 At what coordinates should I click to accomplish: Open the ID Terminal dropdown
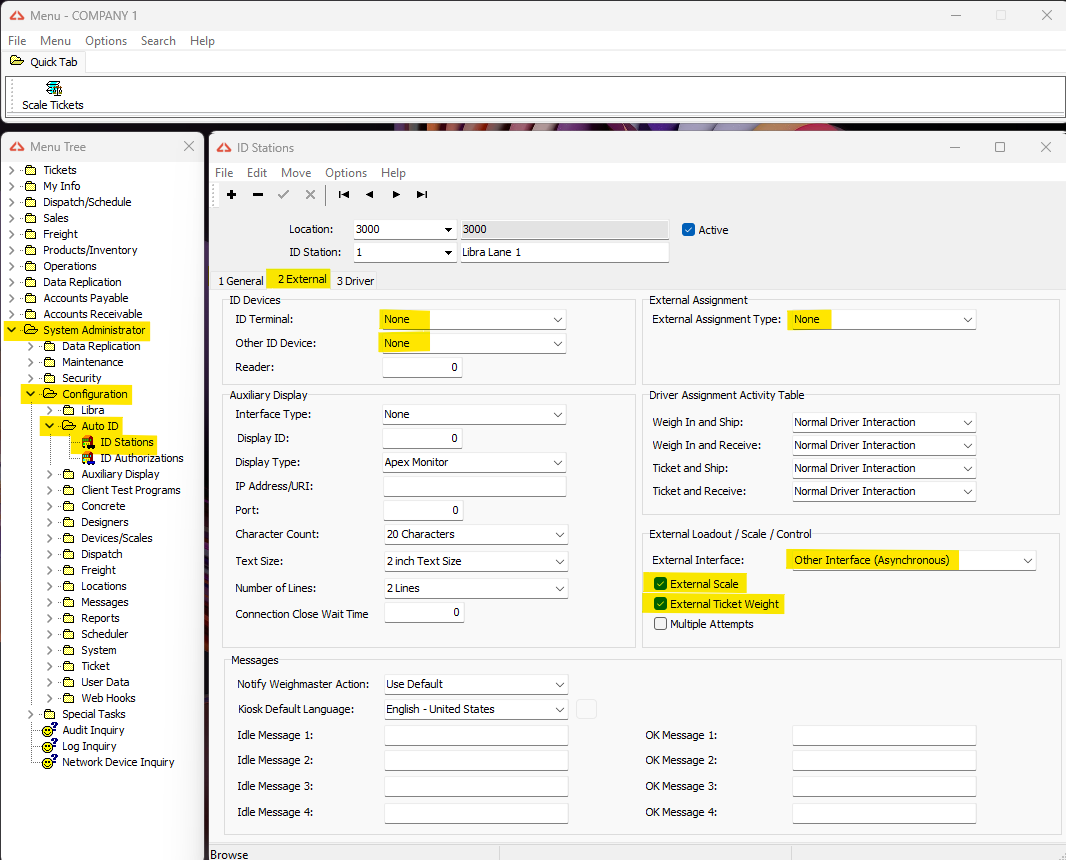pyautogui.click(x=557, y=320)
